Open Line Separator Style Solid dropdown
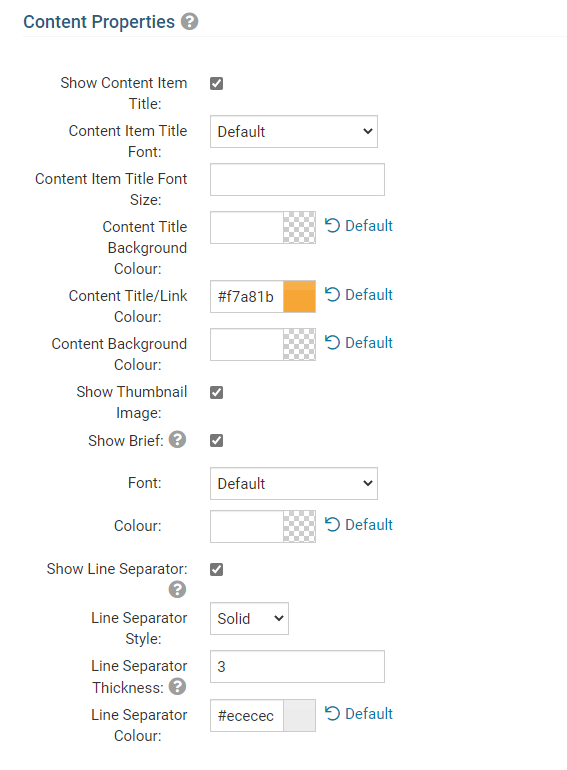Image resolution: width=567 pixels, height=770 pixels. coord(249,619)
